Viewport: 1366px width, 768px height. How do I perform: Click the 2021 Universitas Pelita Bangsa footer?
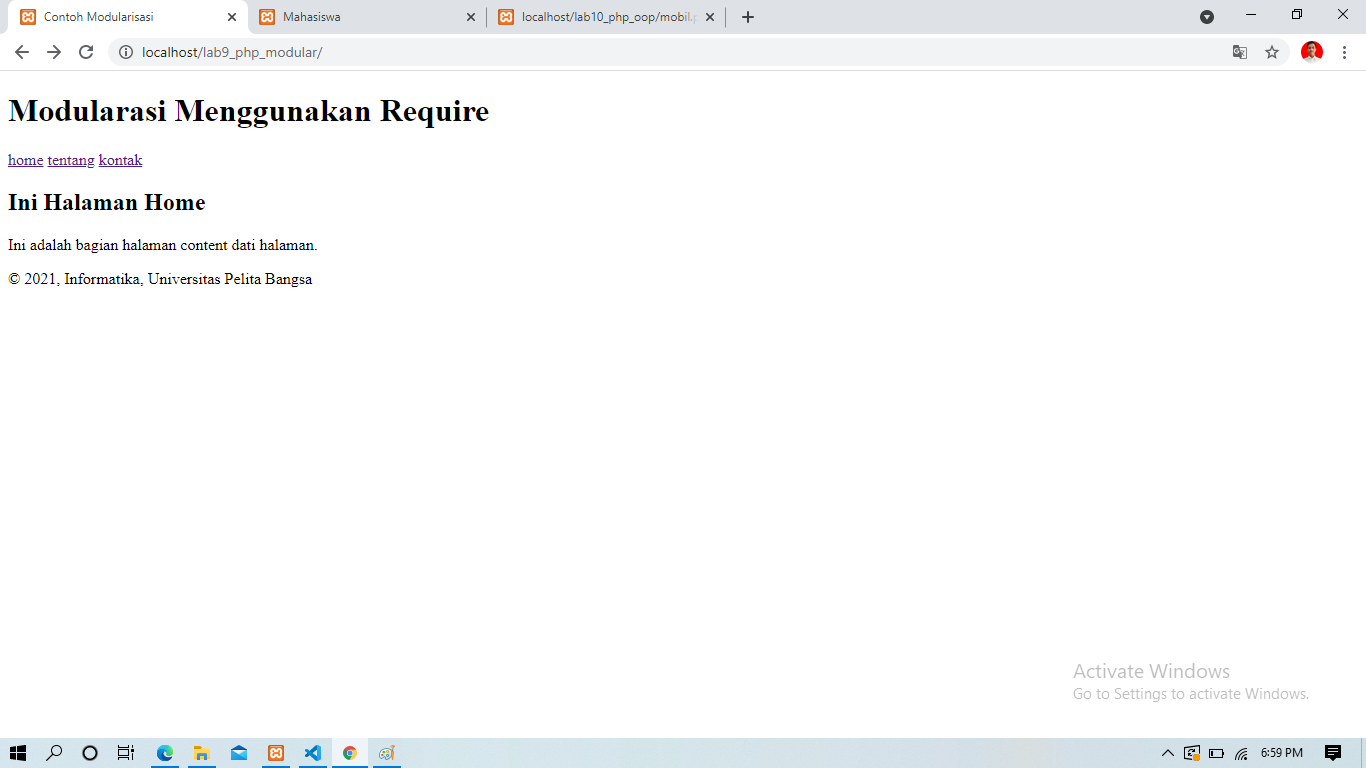(x=160, y=279)
